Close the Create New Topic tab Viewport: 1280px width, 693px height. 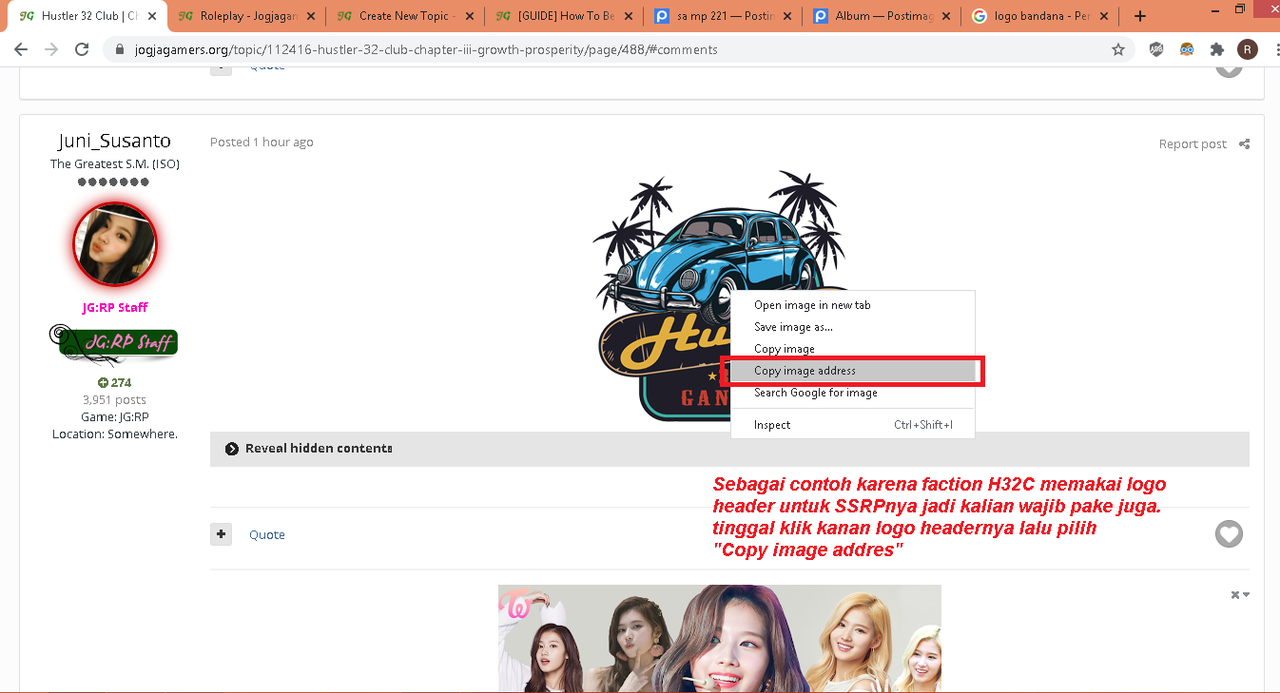click(x=471, y=16)
